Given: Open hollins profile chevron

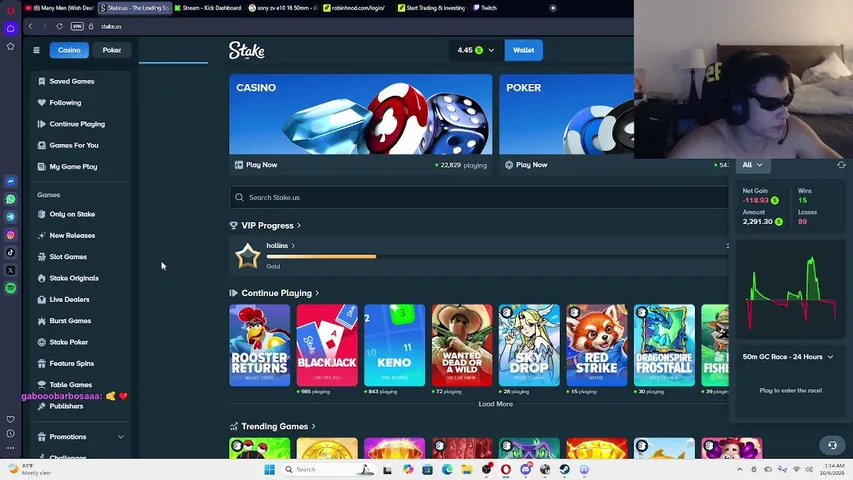Looking at the screenshot, I should pyautogui.click(x=293, y=245).
